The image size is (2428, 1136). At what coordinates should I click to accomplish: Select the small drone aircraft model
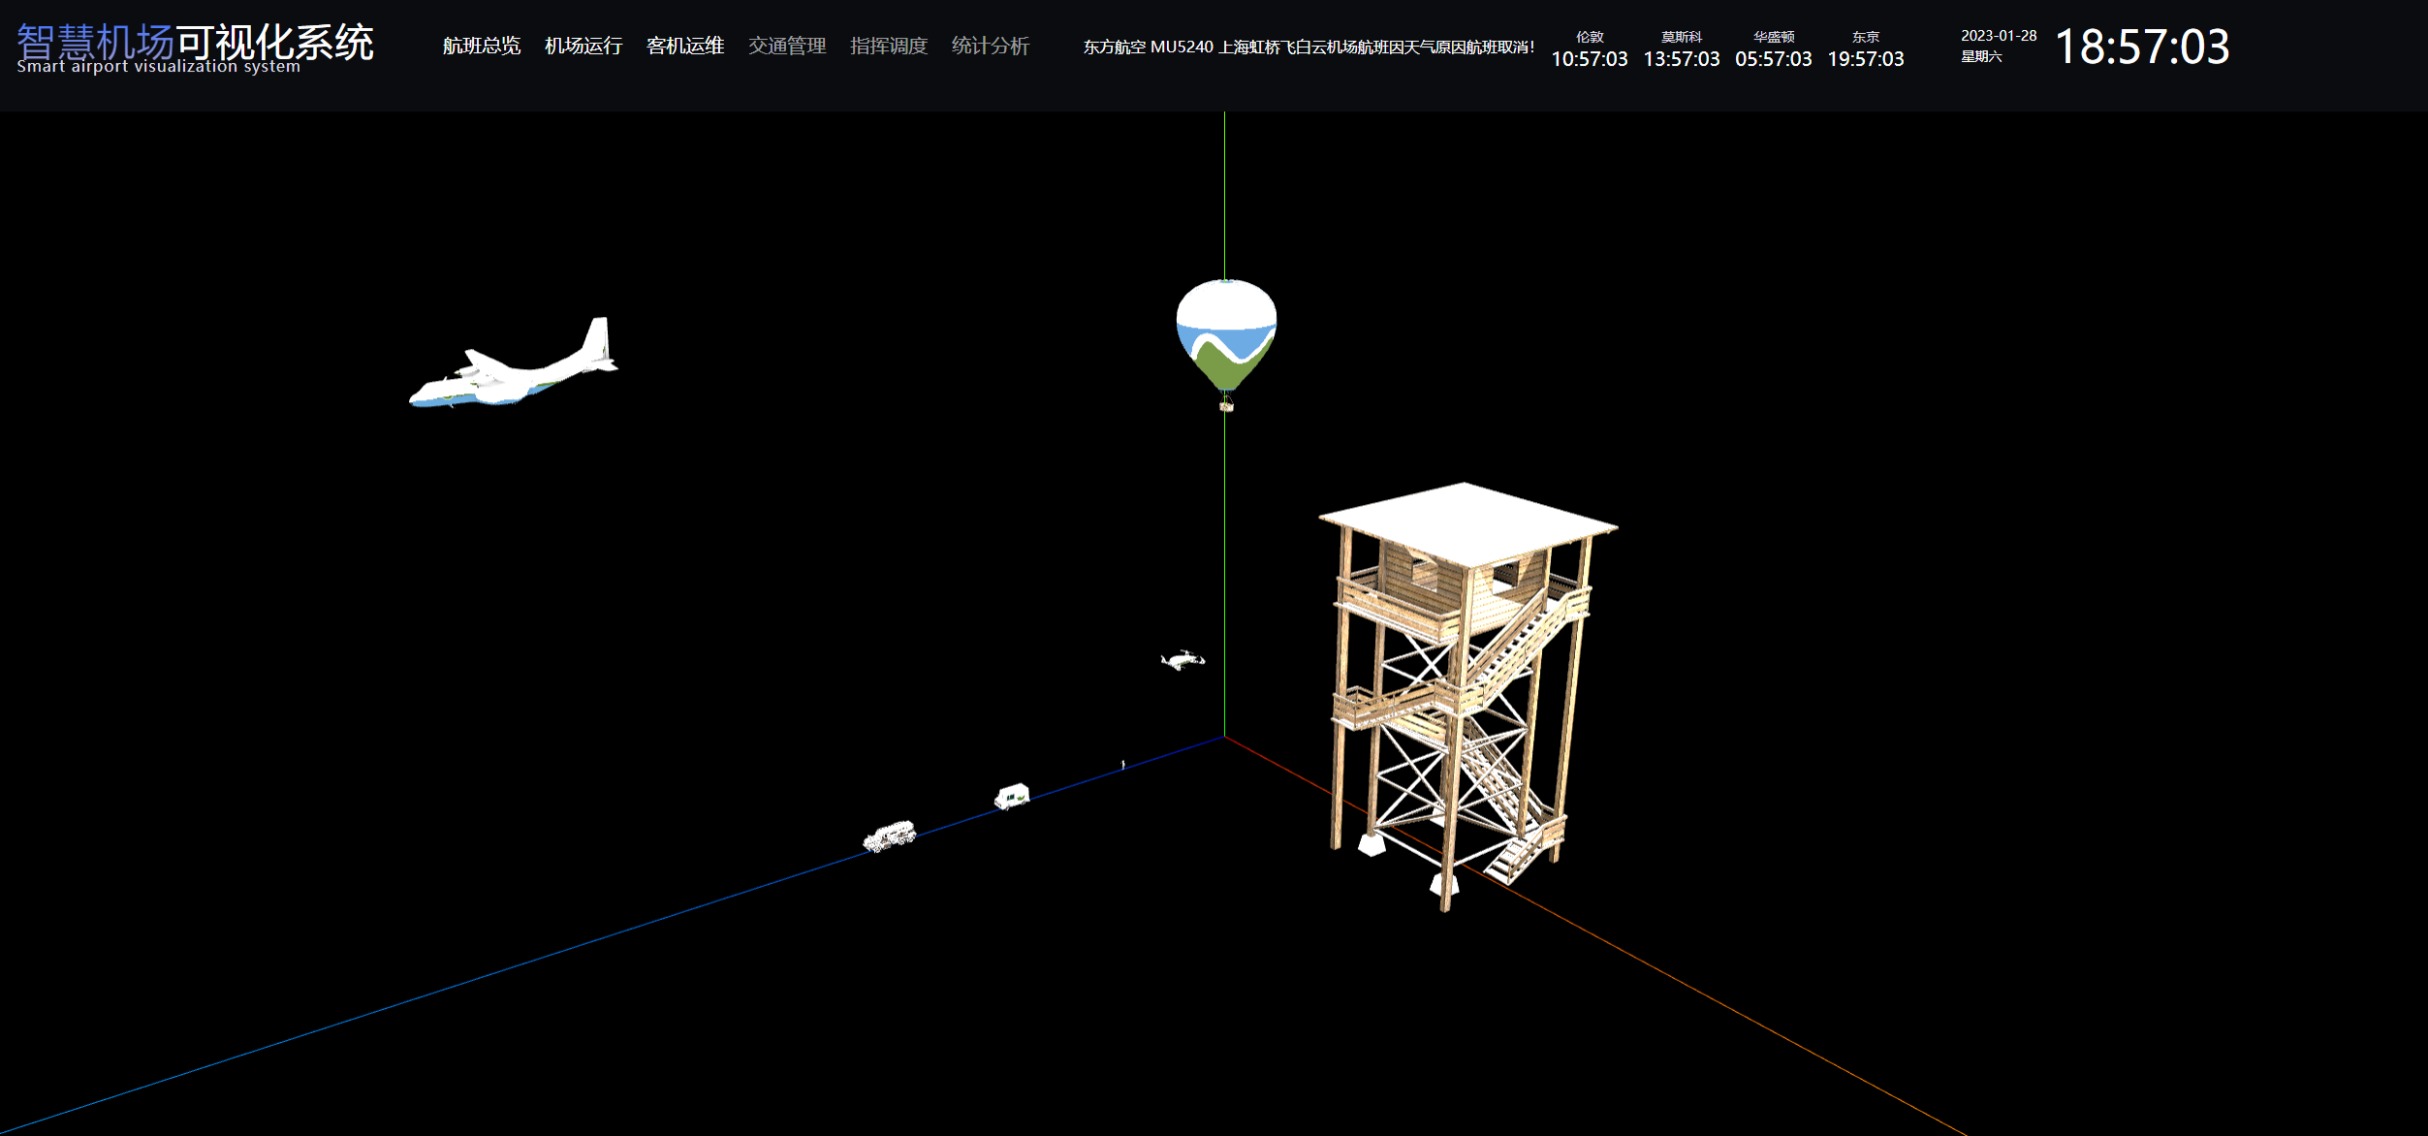point(1182,660)
